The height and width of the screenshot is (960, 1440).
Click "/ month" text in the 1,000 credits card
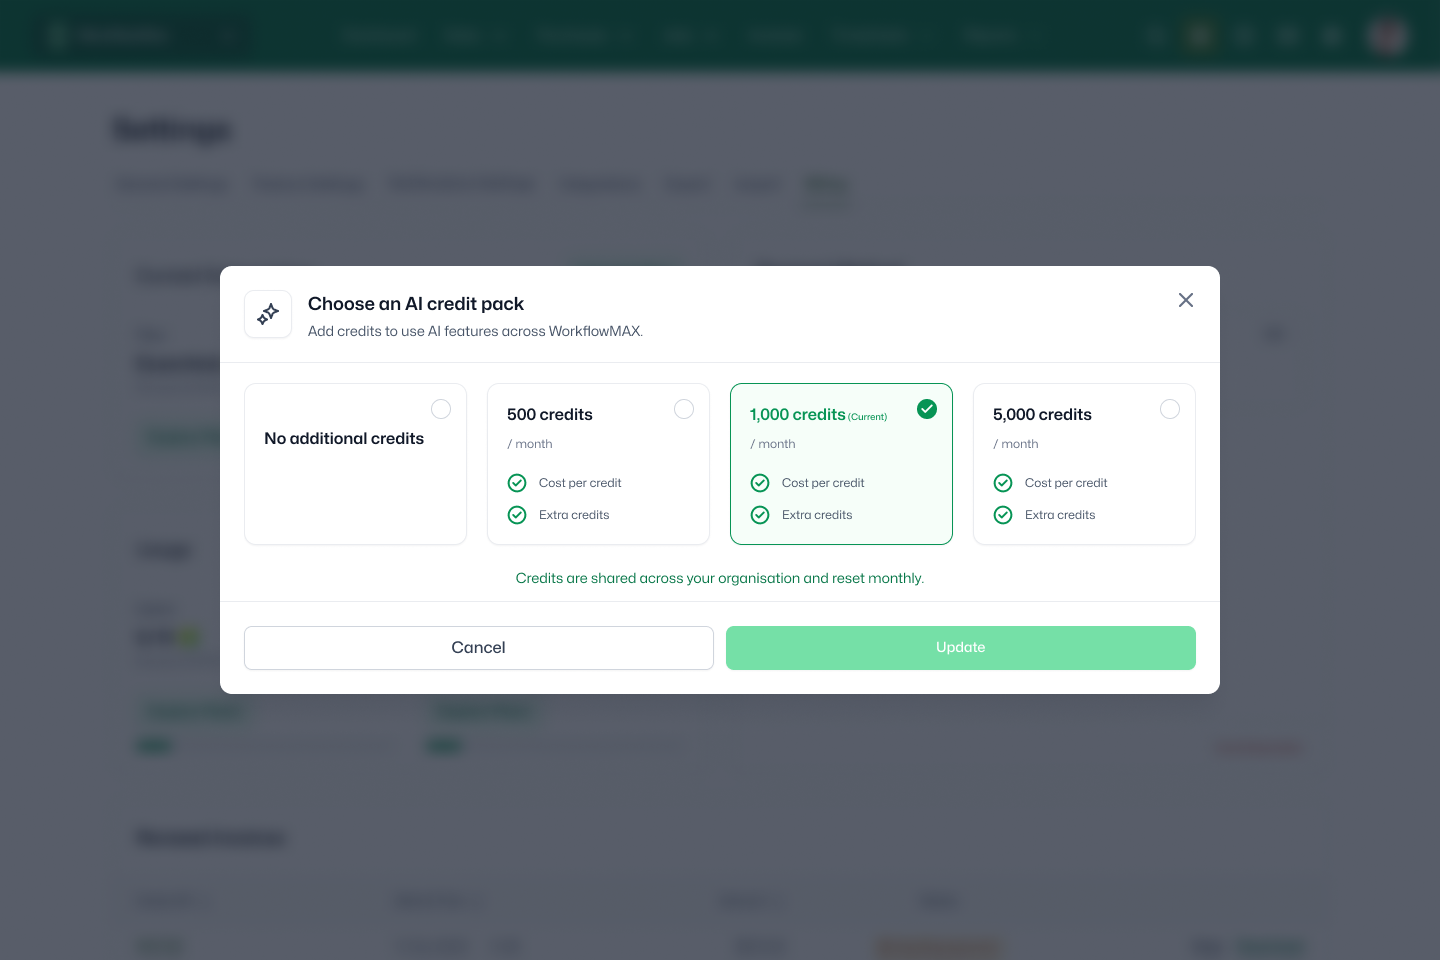tap(773, 444)
